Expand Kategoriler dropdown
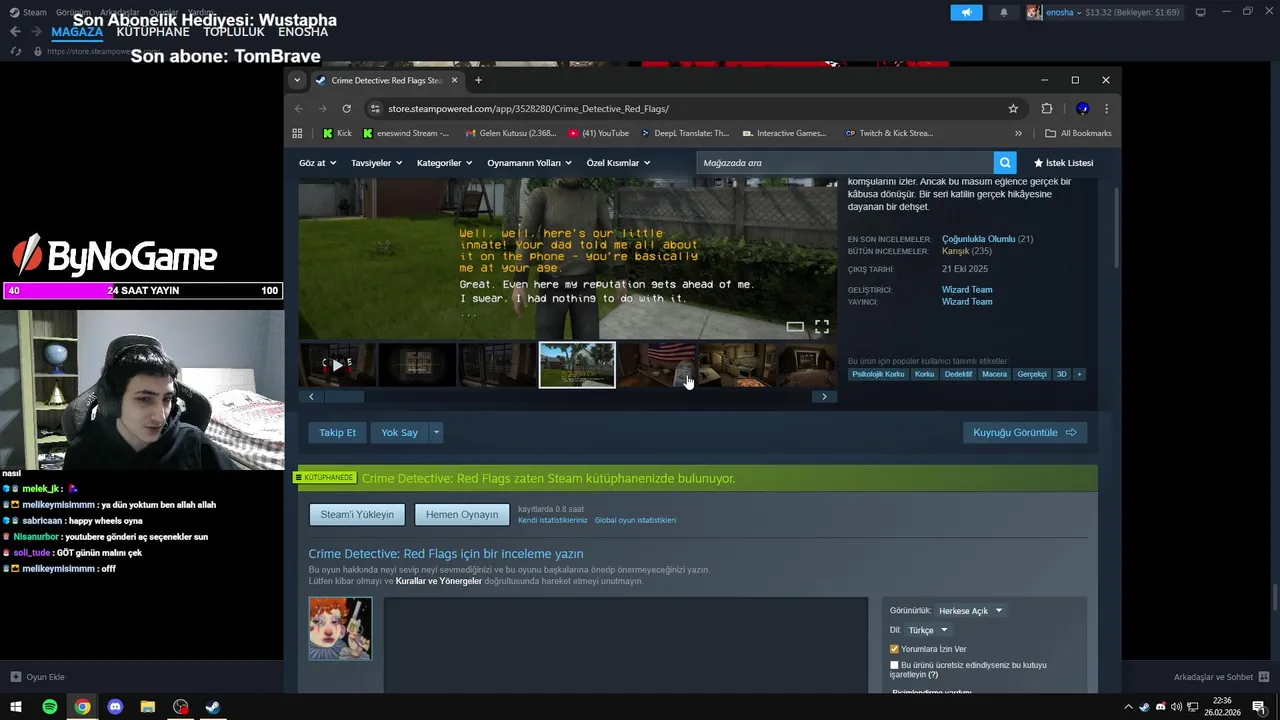 pos(444,163)
